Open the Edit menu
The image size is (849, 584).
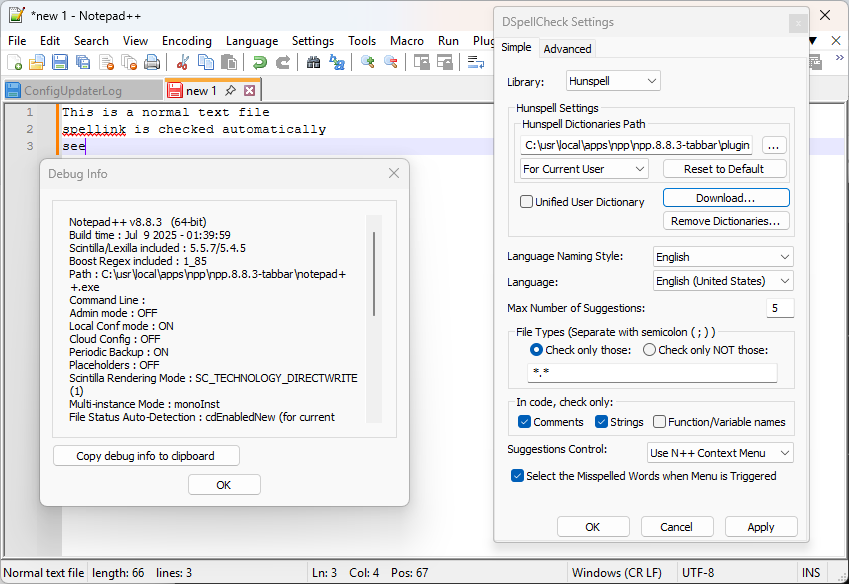coord(50,41)
